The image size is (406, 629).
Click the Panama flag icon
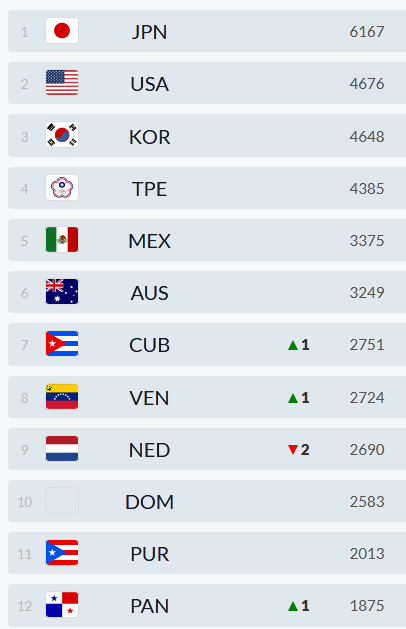click(62, 605)
